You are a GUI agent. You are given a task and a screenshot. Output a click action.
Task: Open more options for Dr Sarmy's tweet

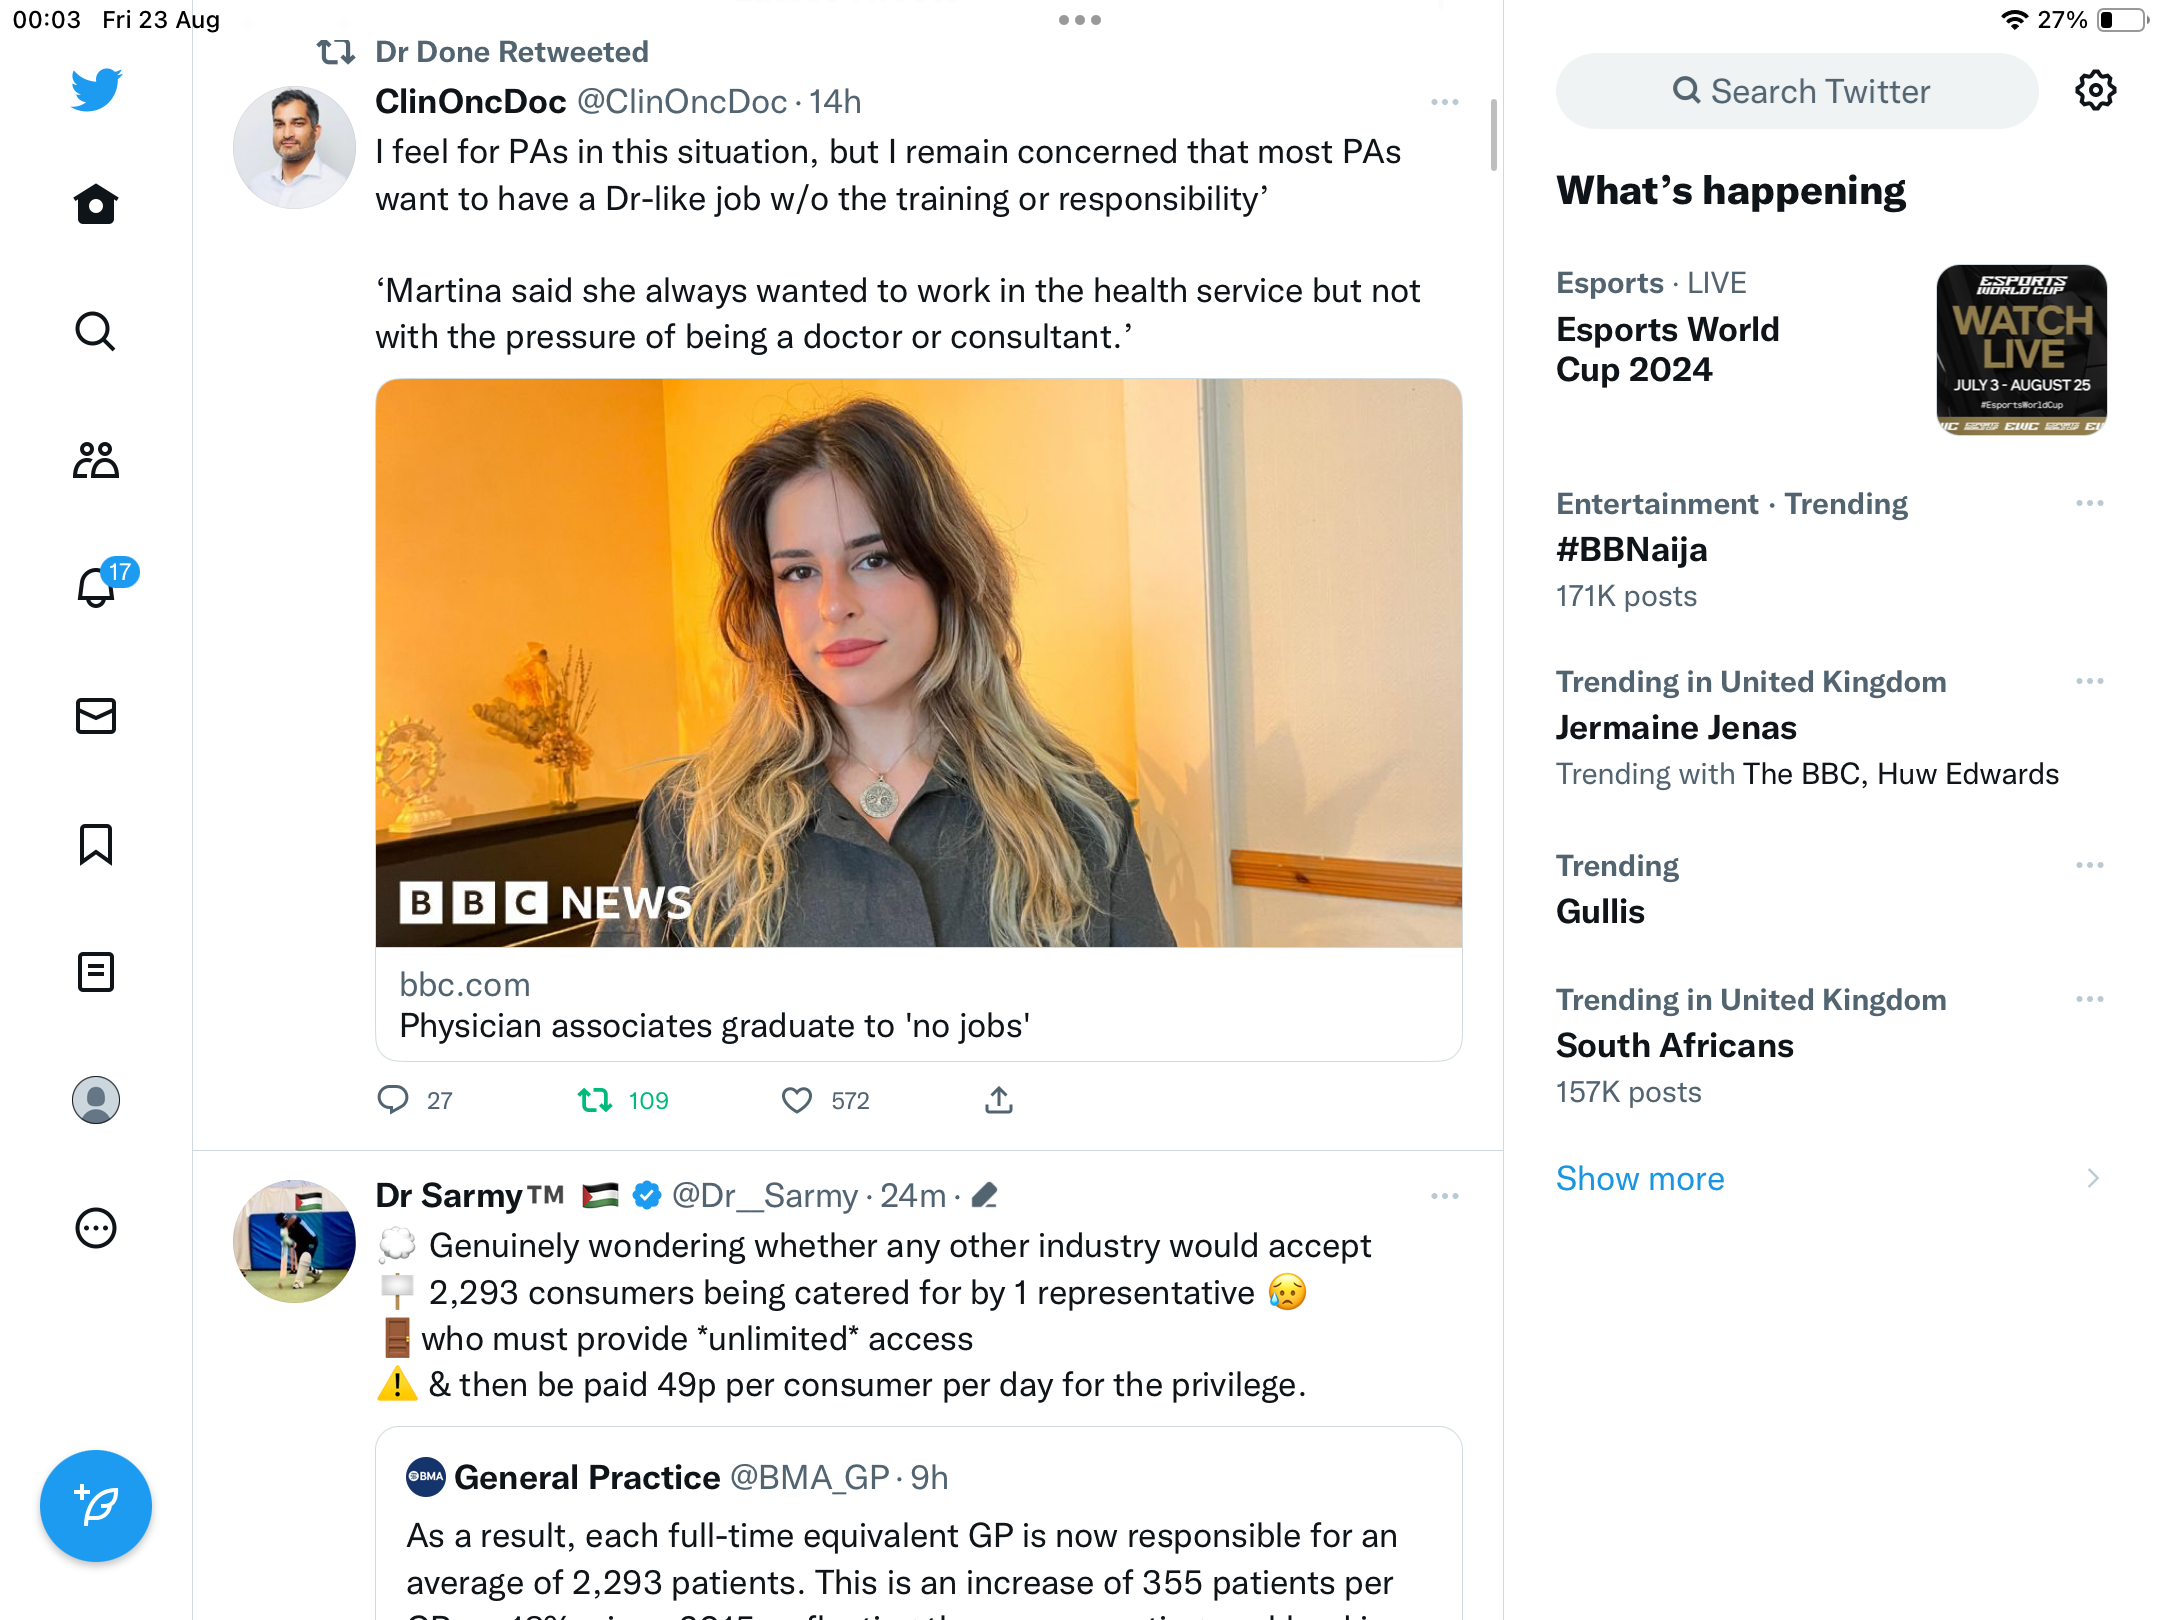point(1444,1196)
